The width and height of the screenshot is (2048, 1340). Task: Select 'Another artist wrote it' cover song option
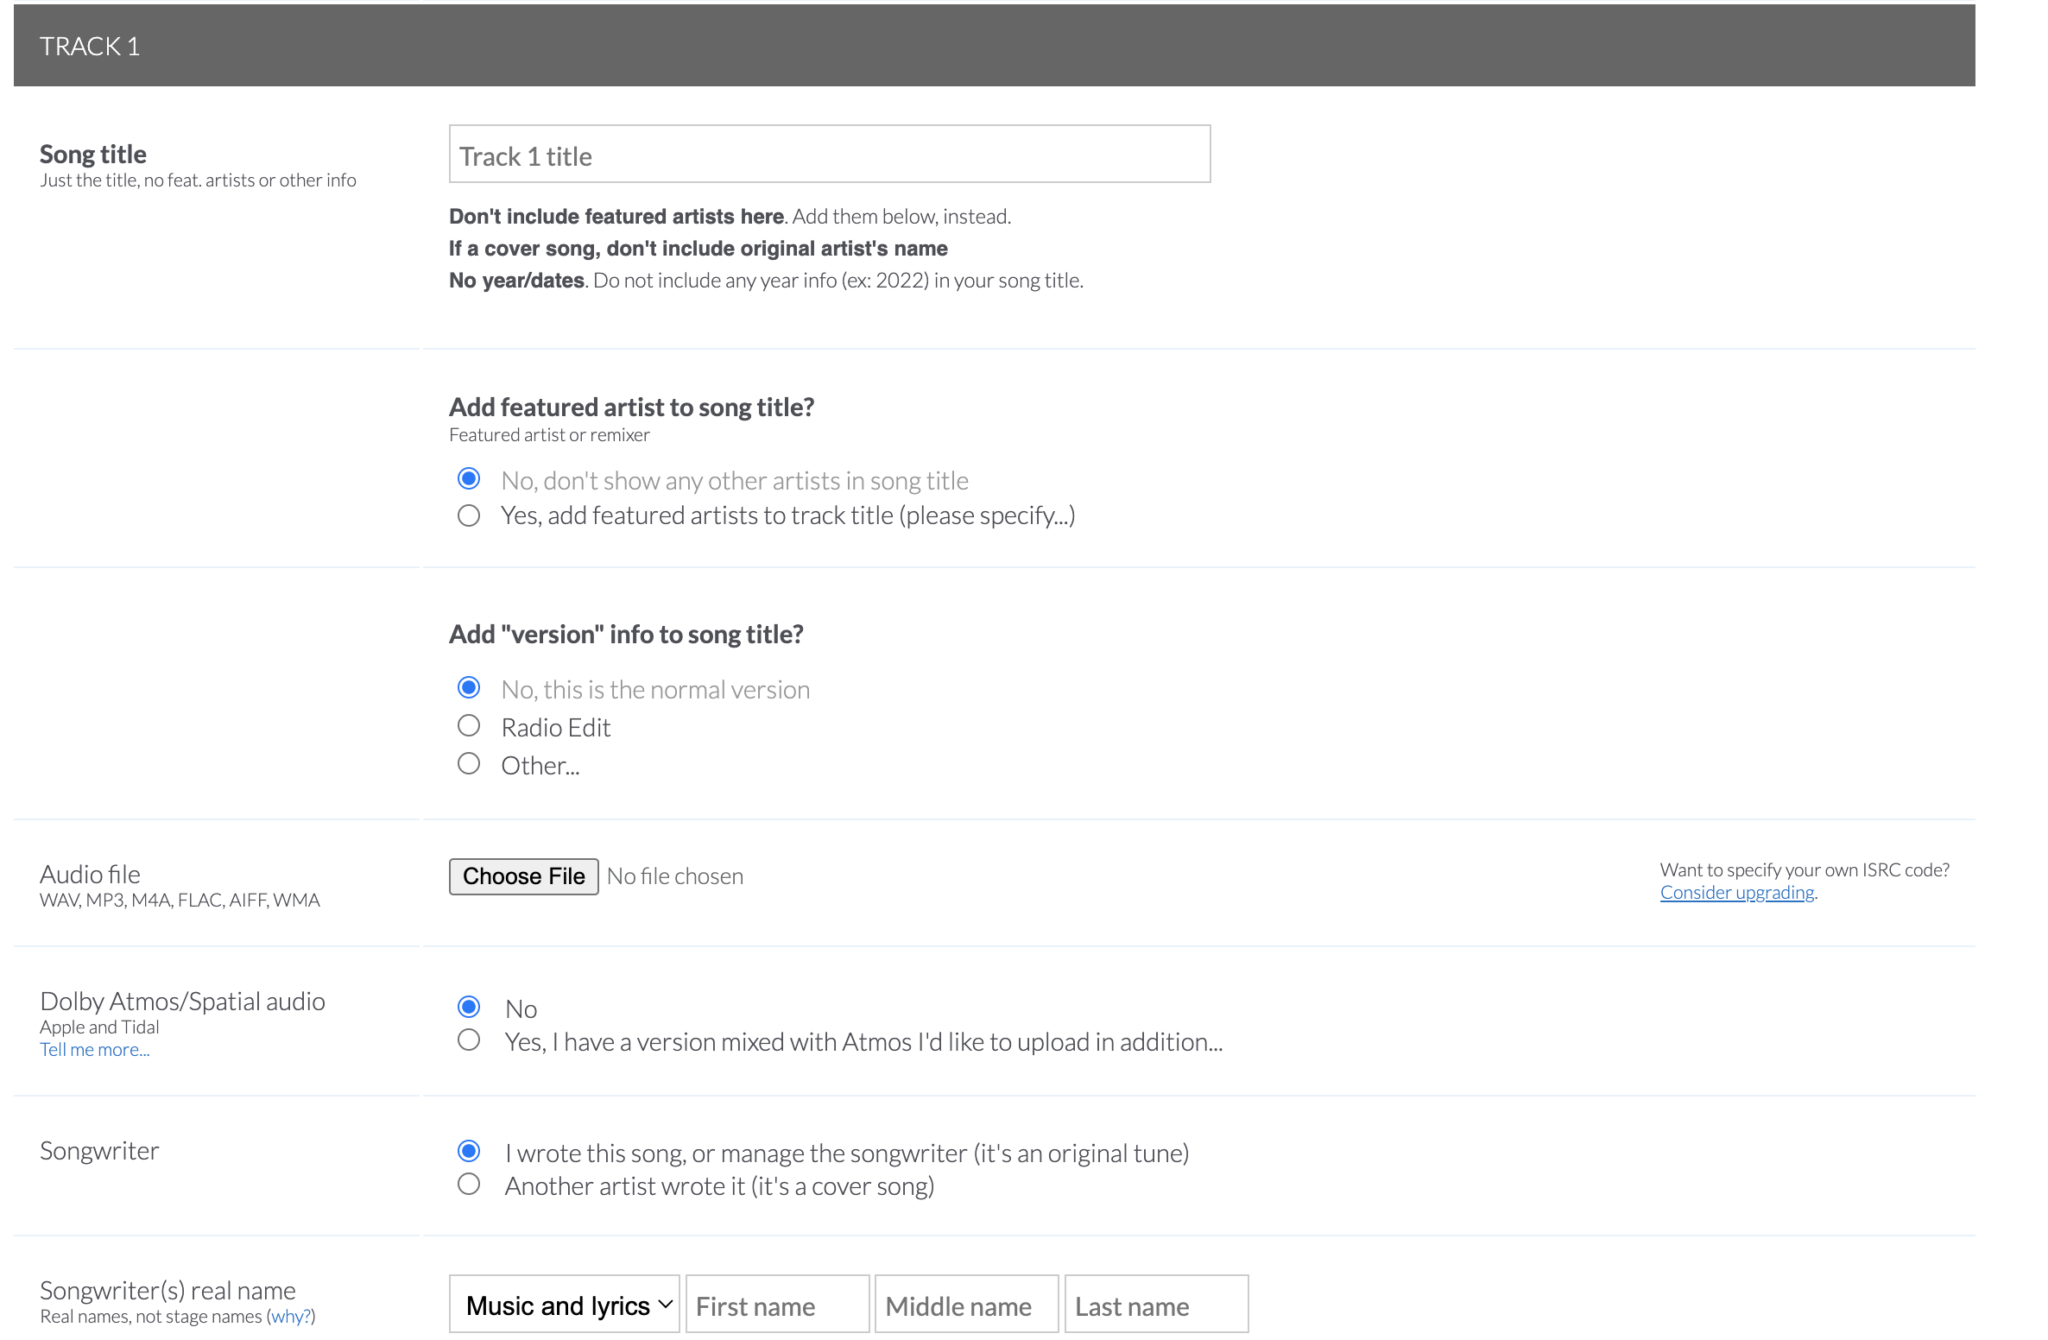pos(468,1185)
